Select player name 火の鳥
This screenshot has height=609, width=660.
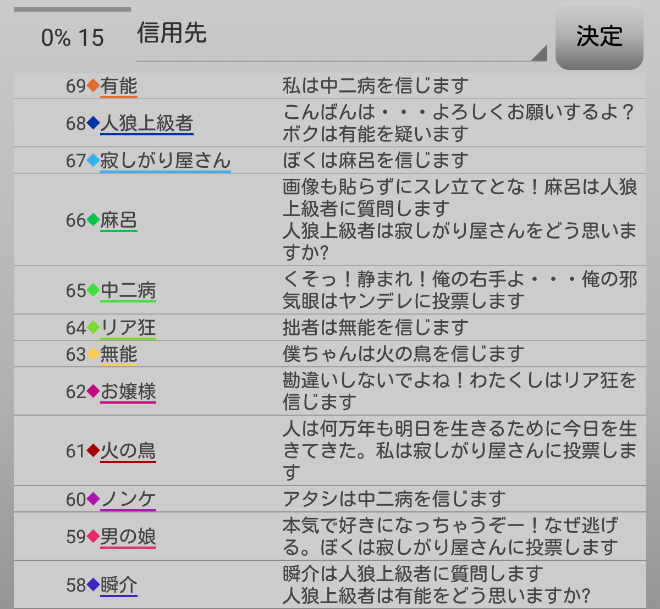[x=128, y=451]
